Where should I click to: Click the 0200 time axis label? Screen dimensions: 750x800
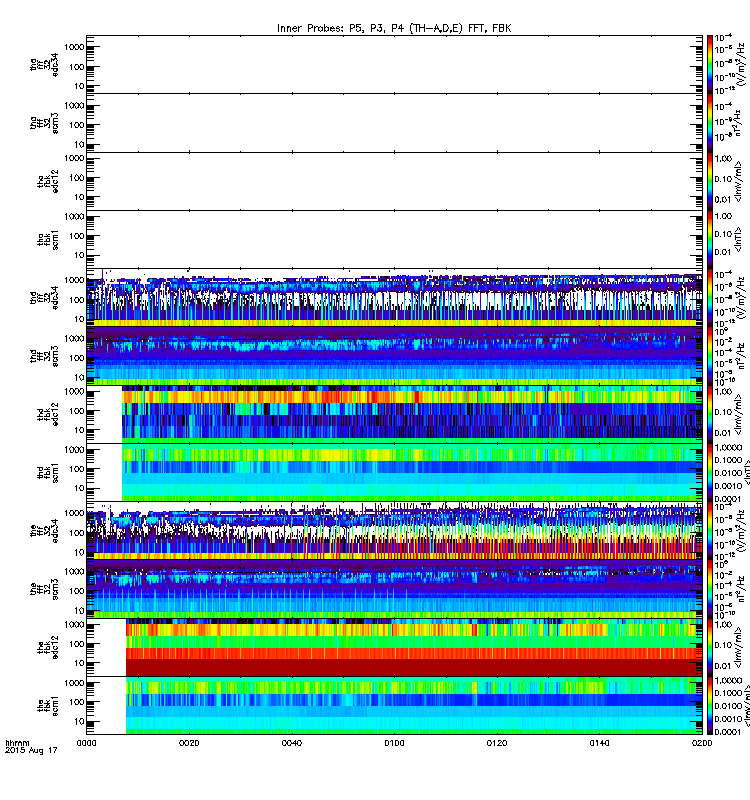tap(702, 743)
